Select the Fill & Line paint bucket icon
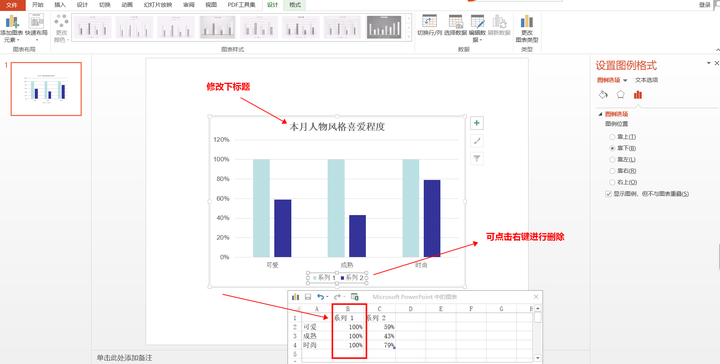Screen dimensions: 720x364 pyautogui.click(x=603, y=95)
